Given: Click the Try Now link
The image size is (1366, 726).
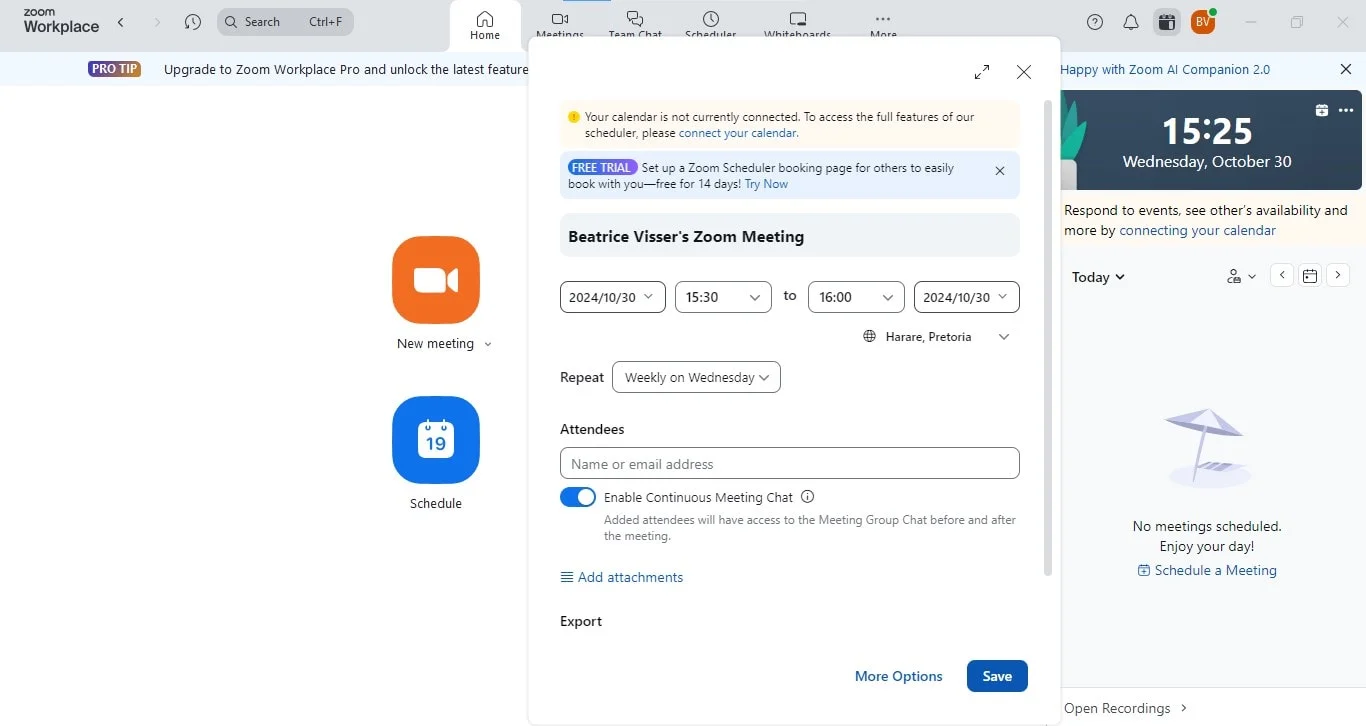Looking at the screenshot, I should pyautogui.click(x=766, y=184).
